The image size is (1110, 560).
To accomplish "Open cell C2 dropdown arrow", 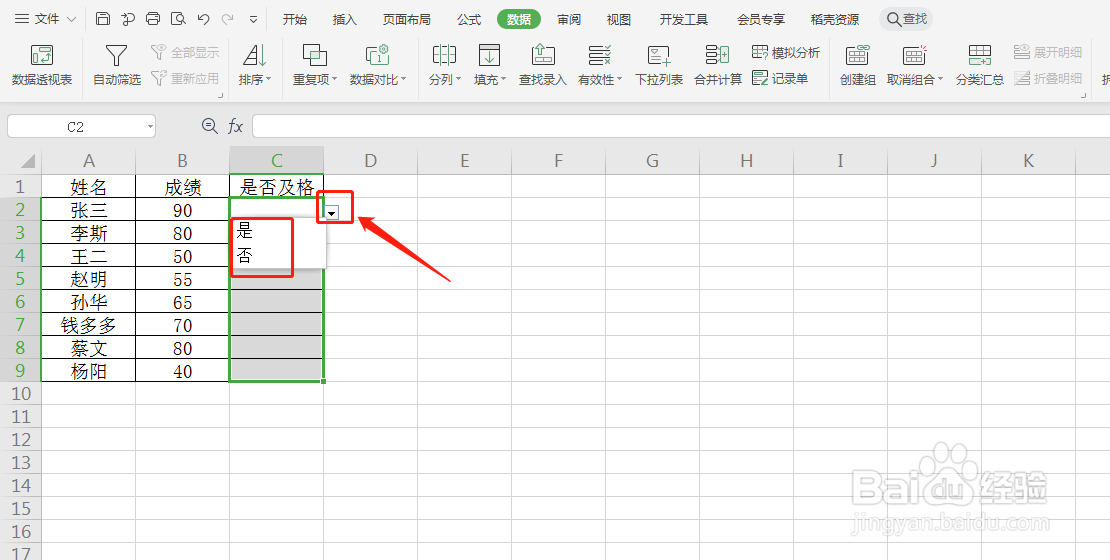I will tap(331, 214).
